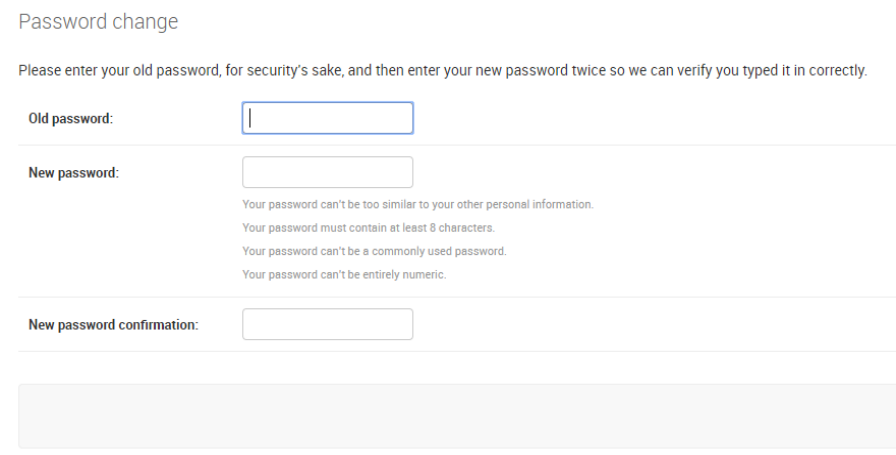Click the "Old password:" label
Image resolution: width=896 pixels, height=455 pixels.
[x=70, y=119]
